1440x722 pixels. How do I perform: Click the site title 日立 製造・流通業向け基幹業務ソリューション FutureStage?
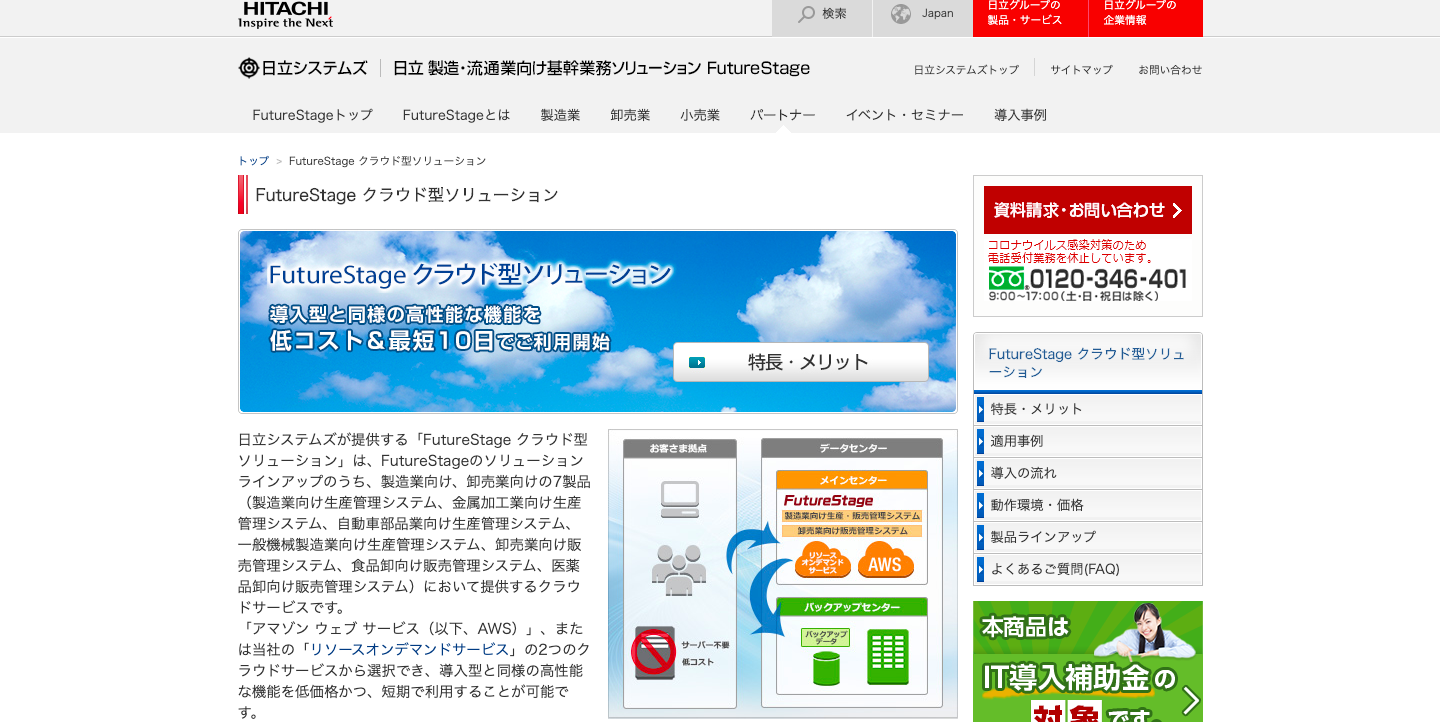point(601,68)
